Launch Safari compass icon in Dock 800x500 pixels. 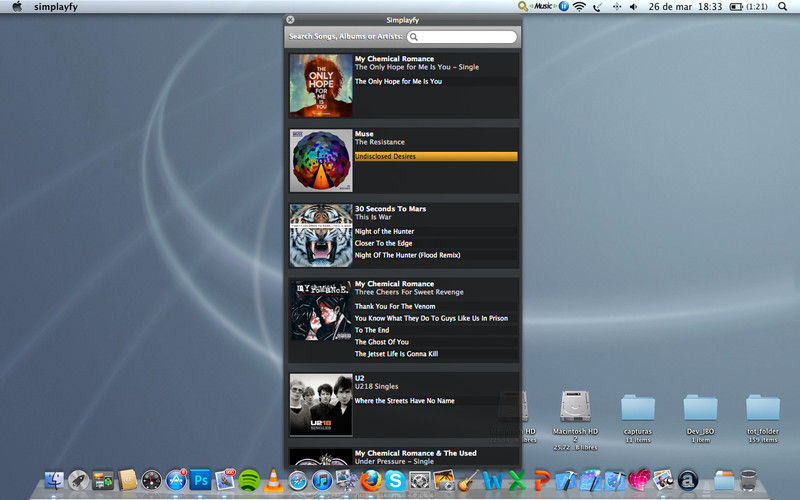297,481
